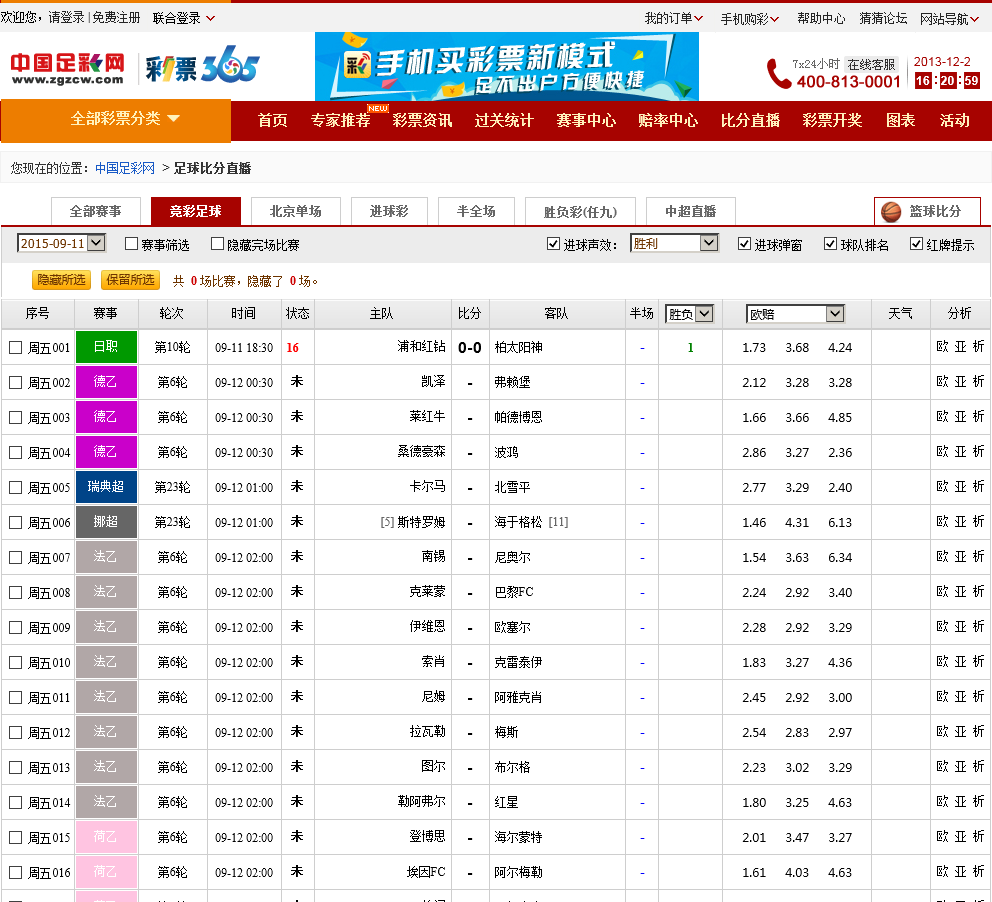This screenshot has height=902, width=992.
Task: Select the checkbox for match 周五005
Action: [16, 488]
